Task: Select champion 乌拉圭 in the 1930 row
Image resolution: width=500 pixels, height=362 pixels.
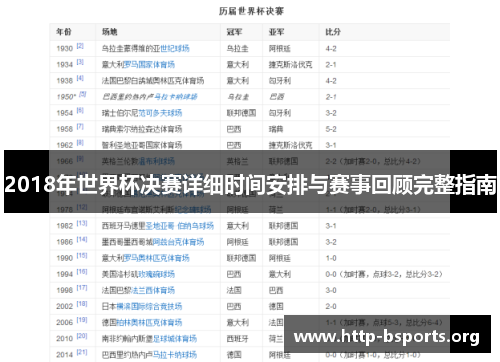Action: tap(238, 49)
